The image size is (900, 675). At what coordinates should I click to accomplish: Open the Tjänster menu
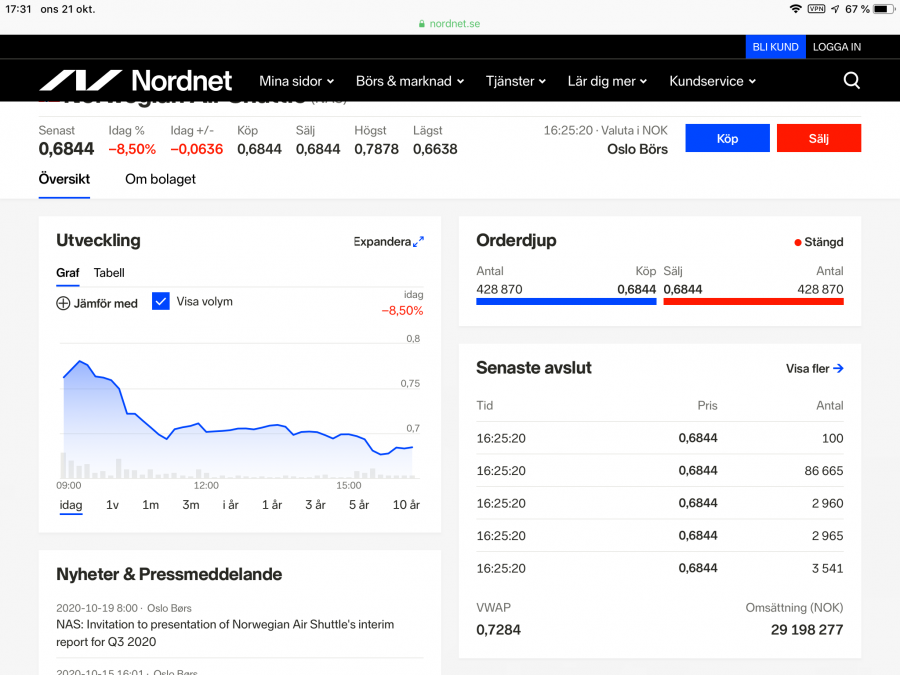[516, 81]
